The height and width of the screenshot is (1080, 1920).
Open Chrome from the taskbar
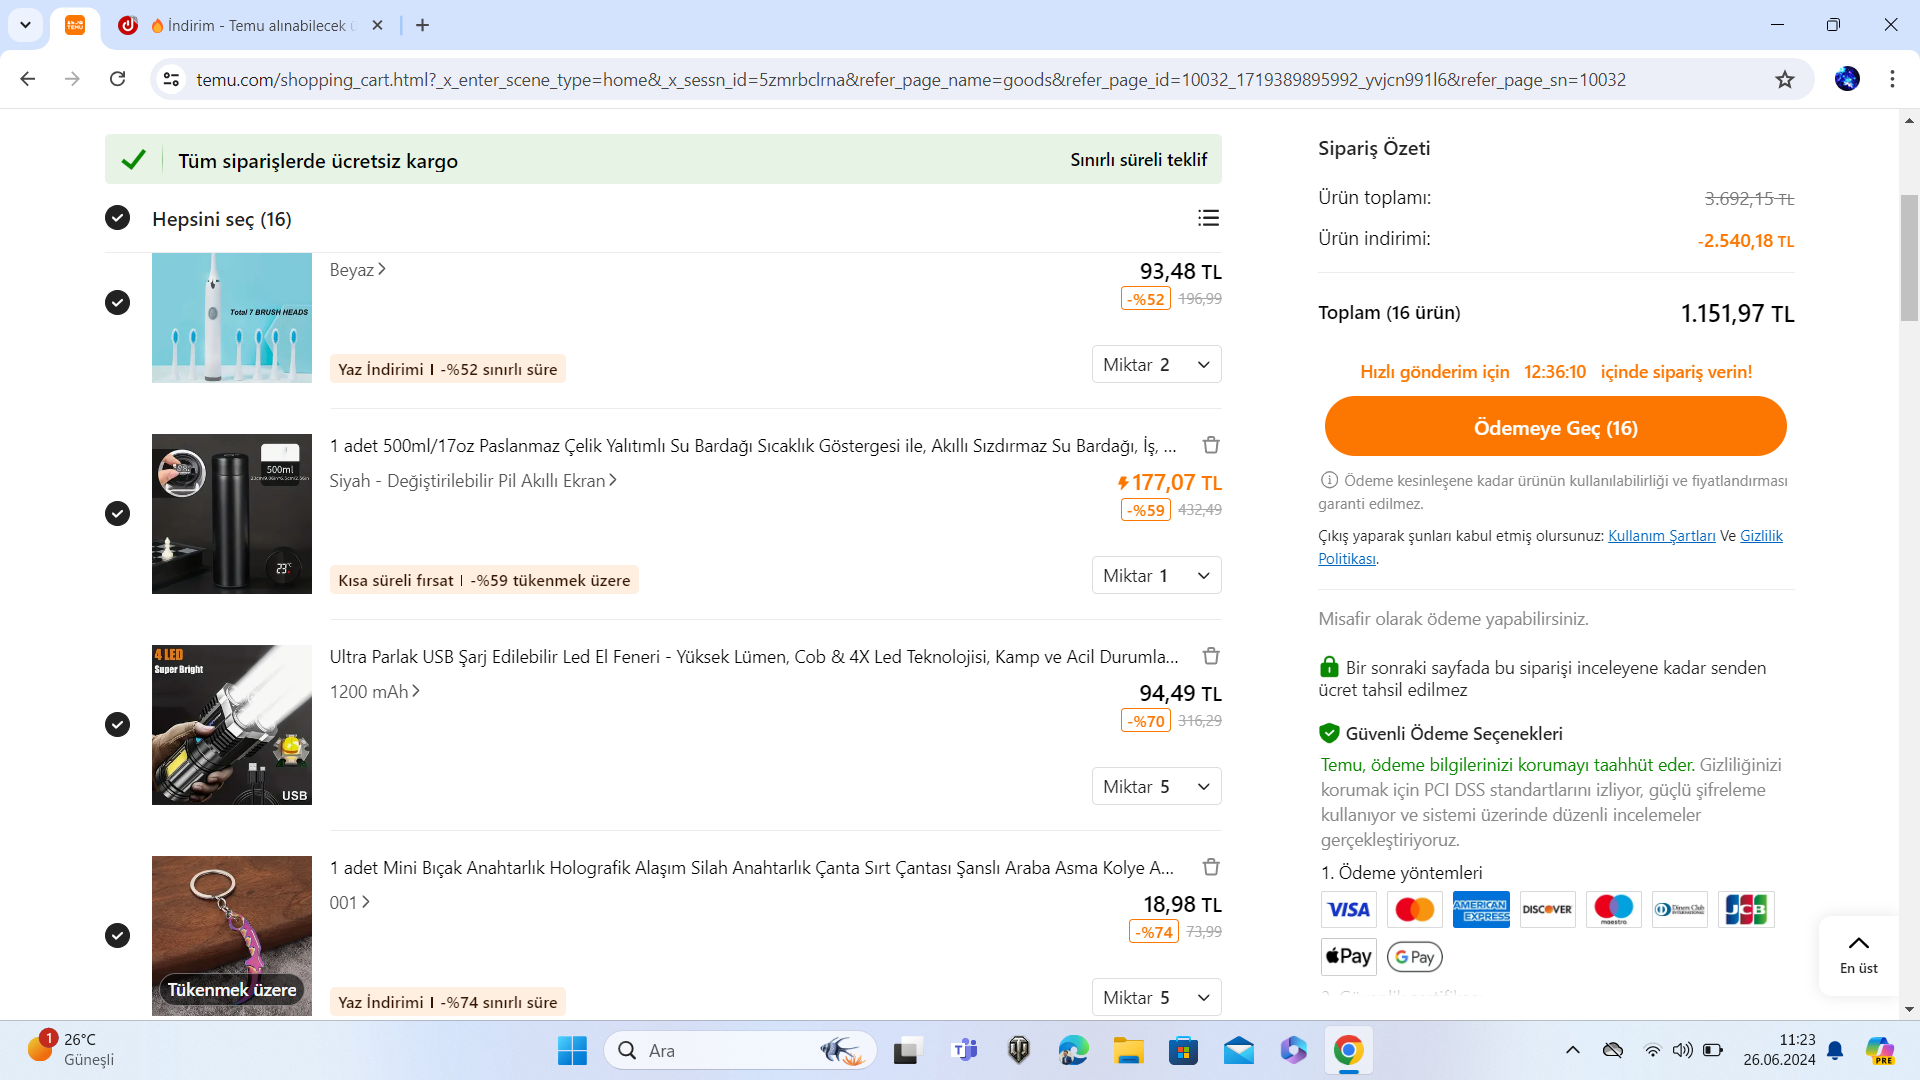click(1348, 1050)
